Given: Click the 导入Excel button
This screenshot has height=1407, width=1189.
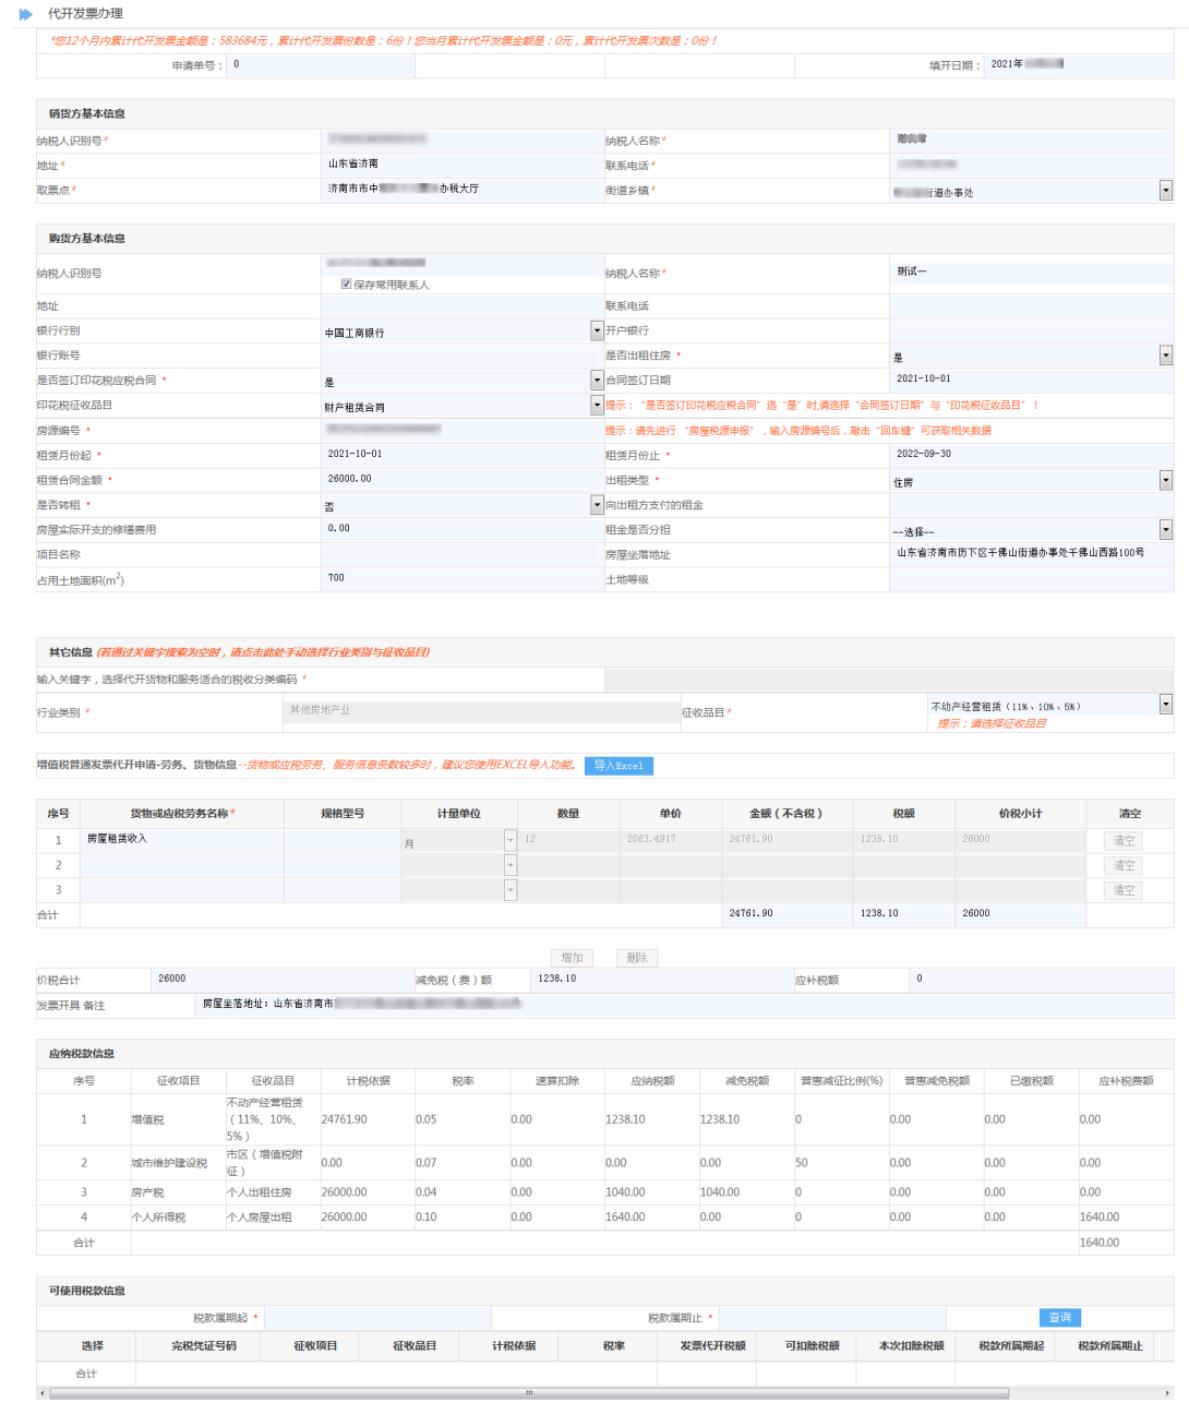Looking at the screenshot, I should [618, 766].
